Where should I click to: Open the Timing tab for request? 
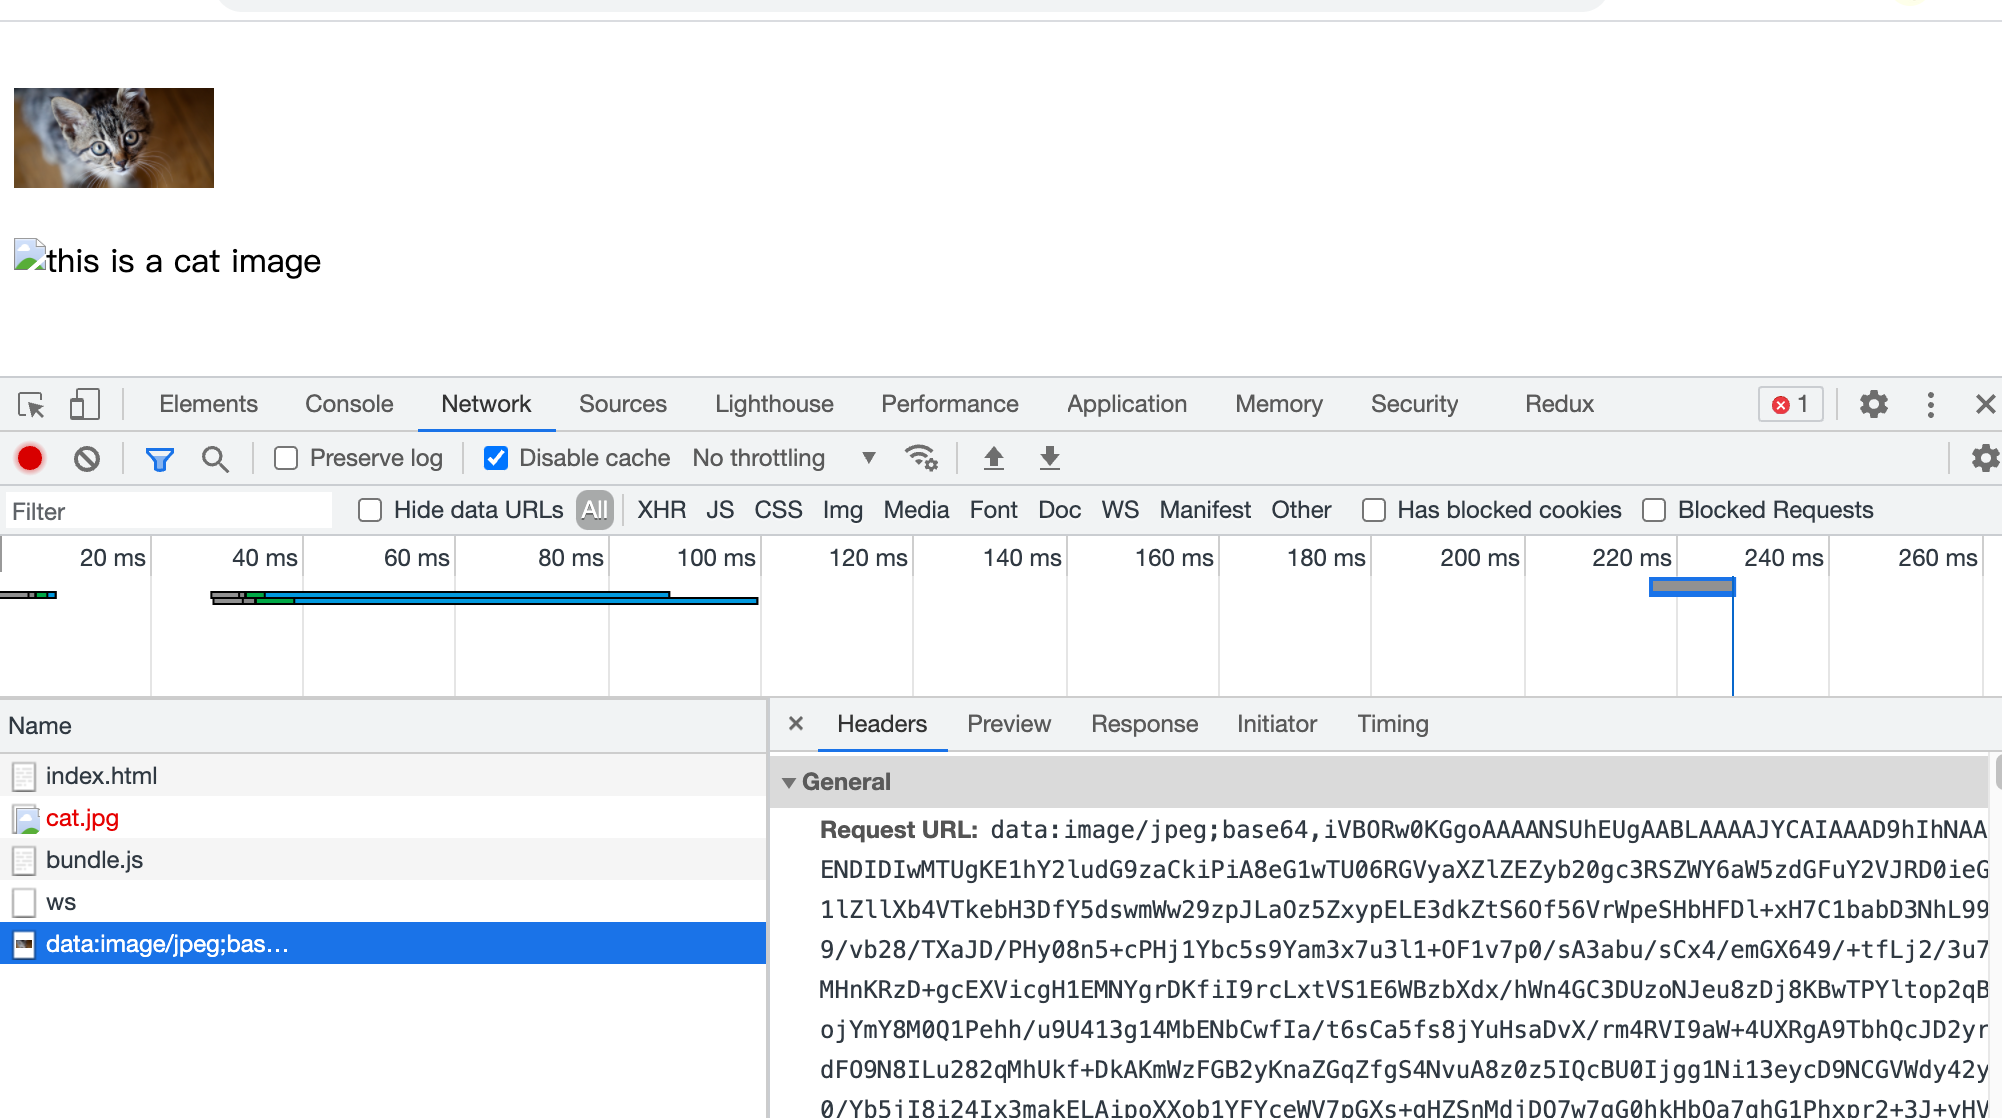click(1392, 723)
